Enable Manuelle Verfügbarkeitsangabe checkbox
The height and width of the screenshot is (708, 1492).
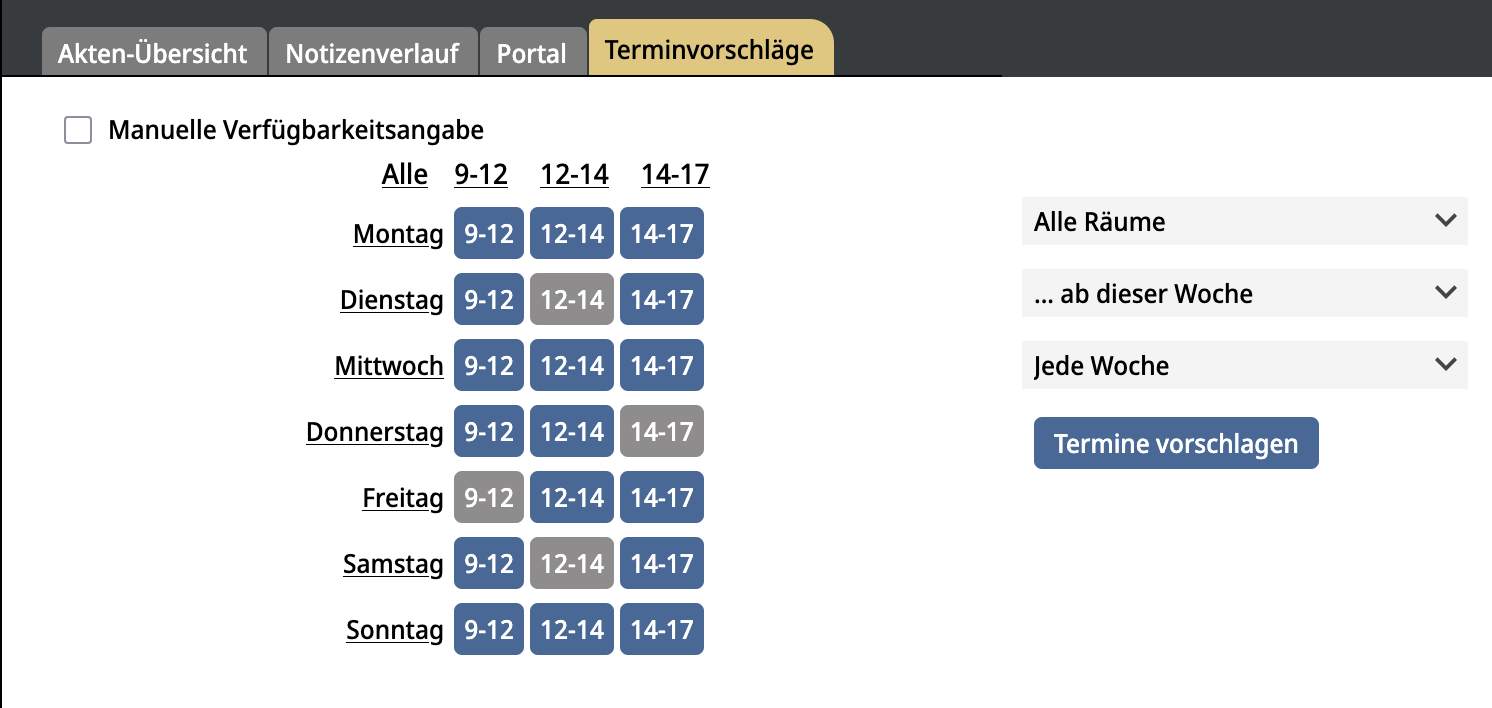pyautogui.click(x=78, y=130)
